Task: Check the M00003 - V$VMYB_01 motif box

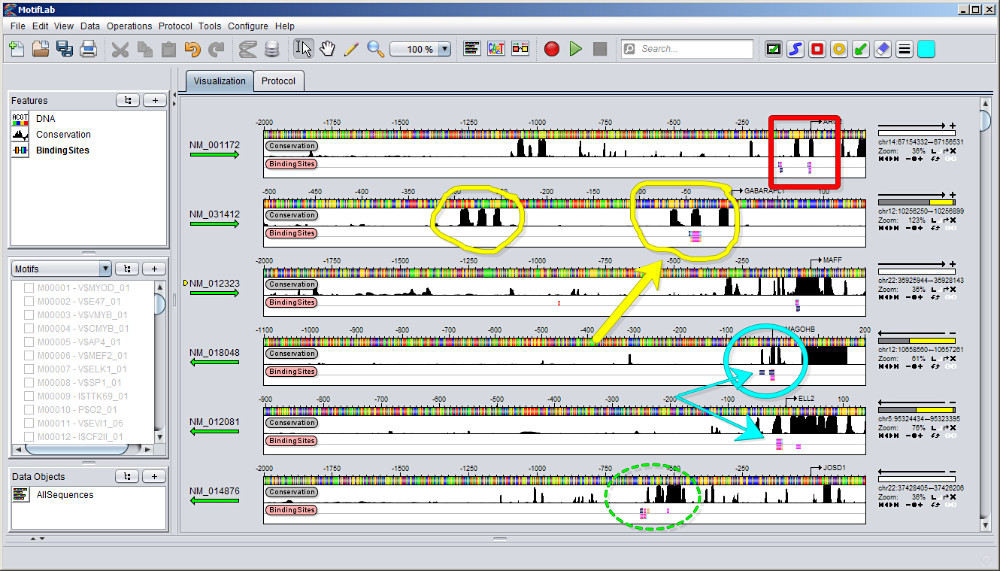Action: 29,315
